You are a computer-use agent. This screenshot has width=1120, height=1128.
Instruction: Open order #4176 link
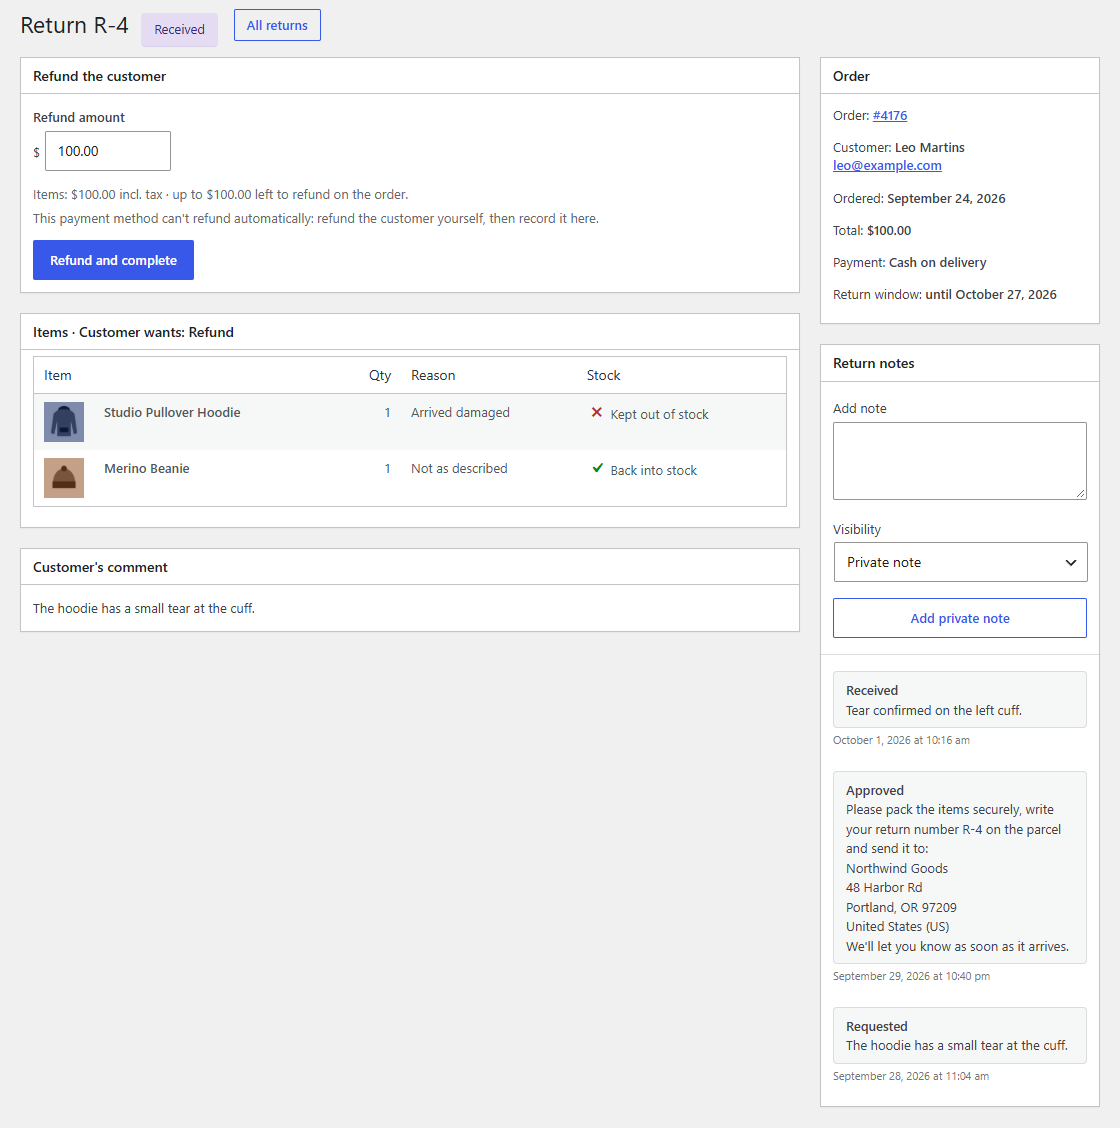(890, 115)
